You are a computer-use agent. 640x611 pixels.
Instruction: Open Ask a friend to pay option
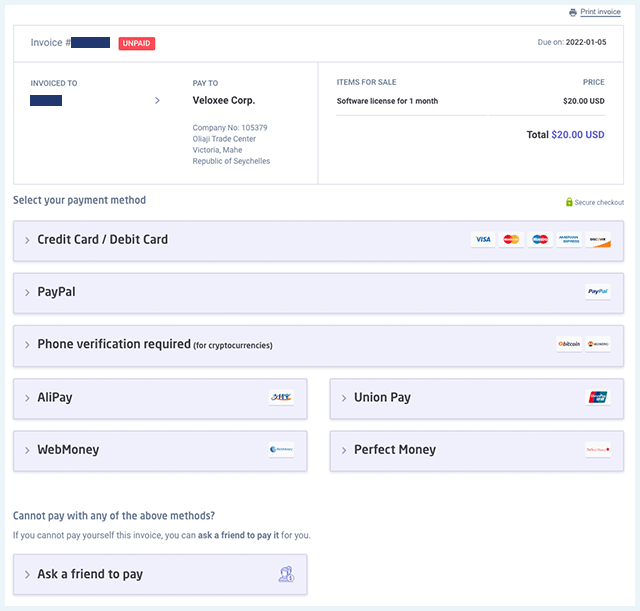click(x=160, y=574)
